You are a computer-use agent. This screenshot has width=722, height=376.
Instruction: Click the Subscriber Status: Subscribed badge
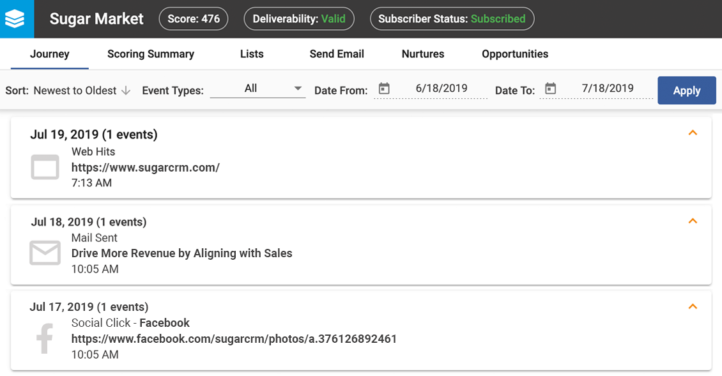point(452,19)
